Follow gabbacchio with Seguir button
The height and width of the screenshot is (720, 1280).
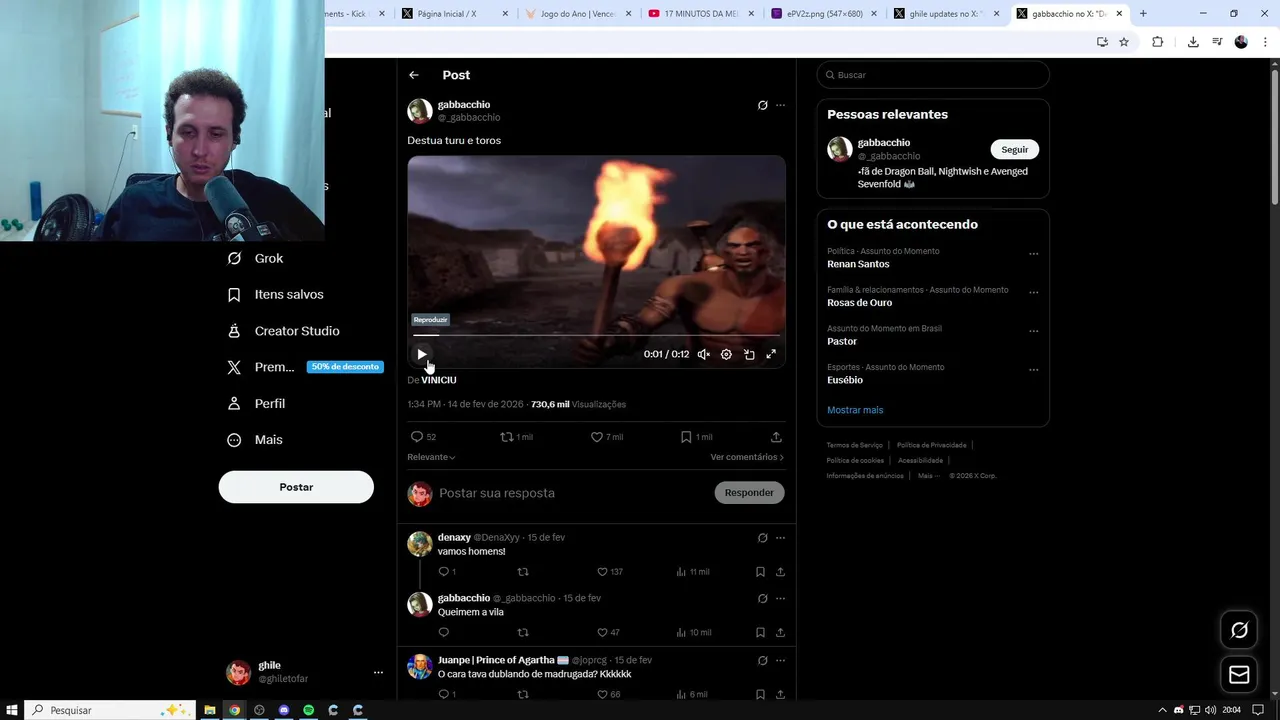[x=1015, y=149]
